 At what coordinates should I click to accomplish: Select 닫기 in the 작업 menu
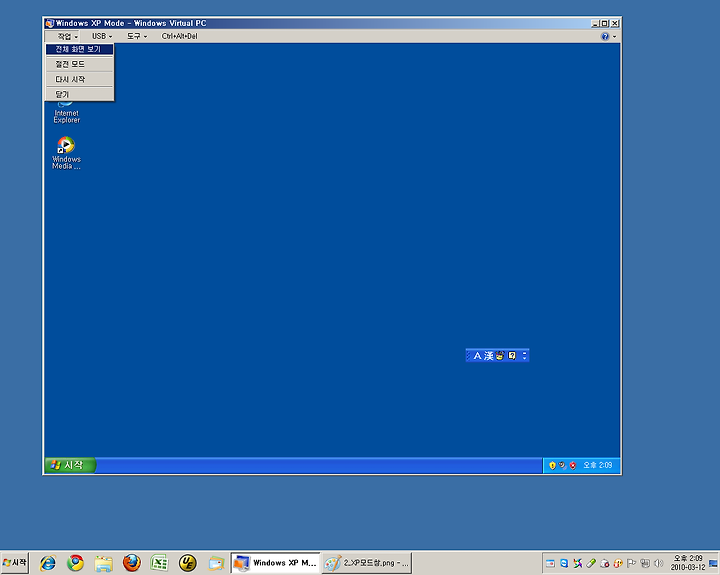click(79, 94)
